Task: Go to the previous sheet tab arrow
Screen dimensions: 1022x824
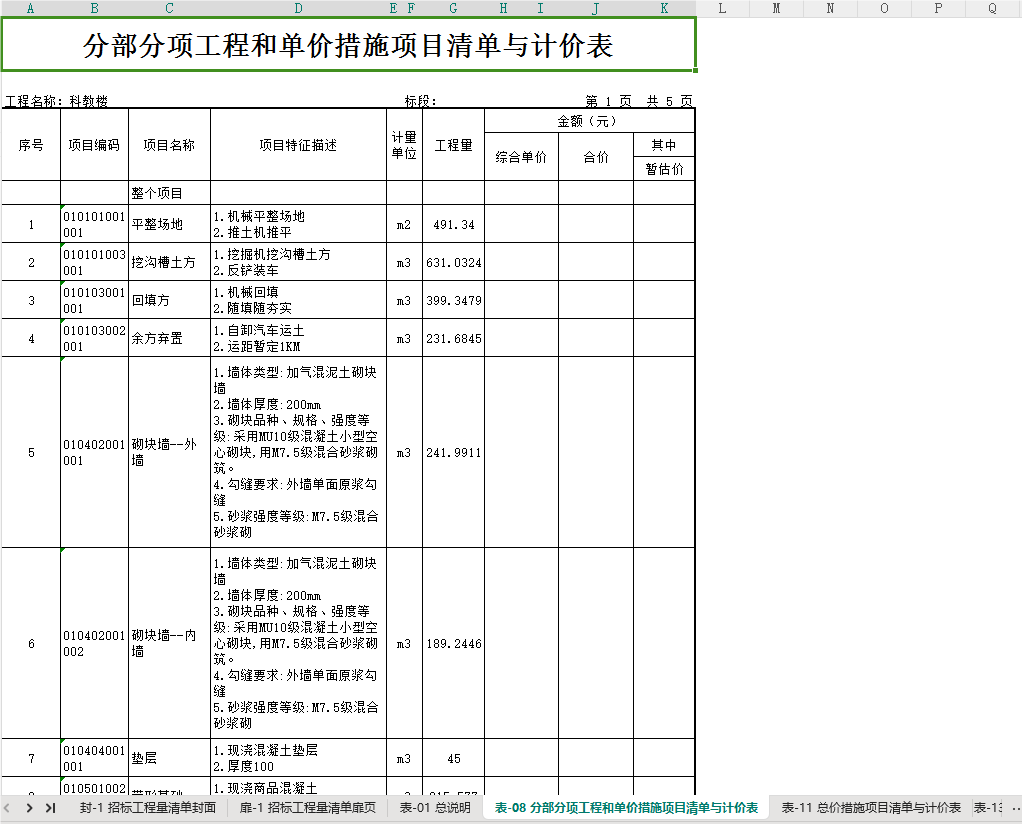Action: [x=7, y=808]
